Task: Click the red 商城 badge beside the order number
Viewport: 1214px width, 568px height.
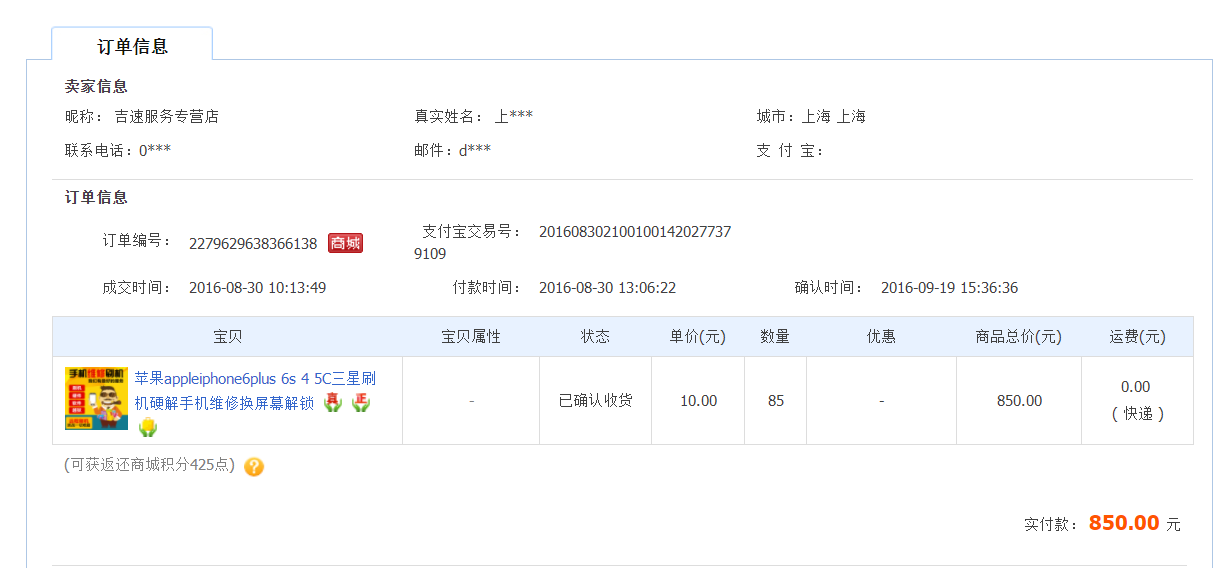Action: (345, 243)
